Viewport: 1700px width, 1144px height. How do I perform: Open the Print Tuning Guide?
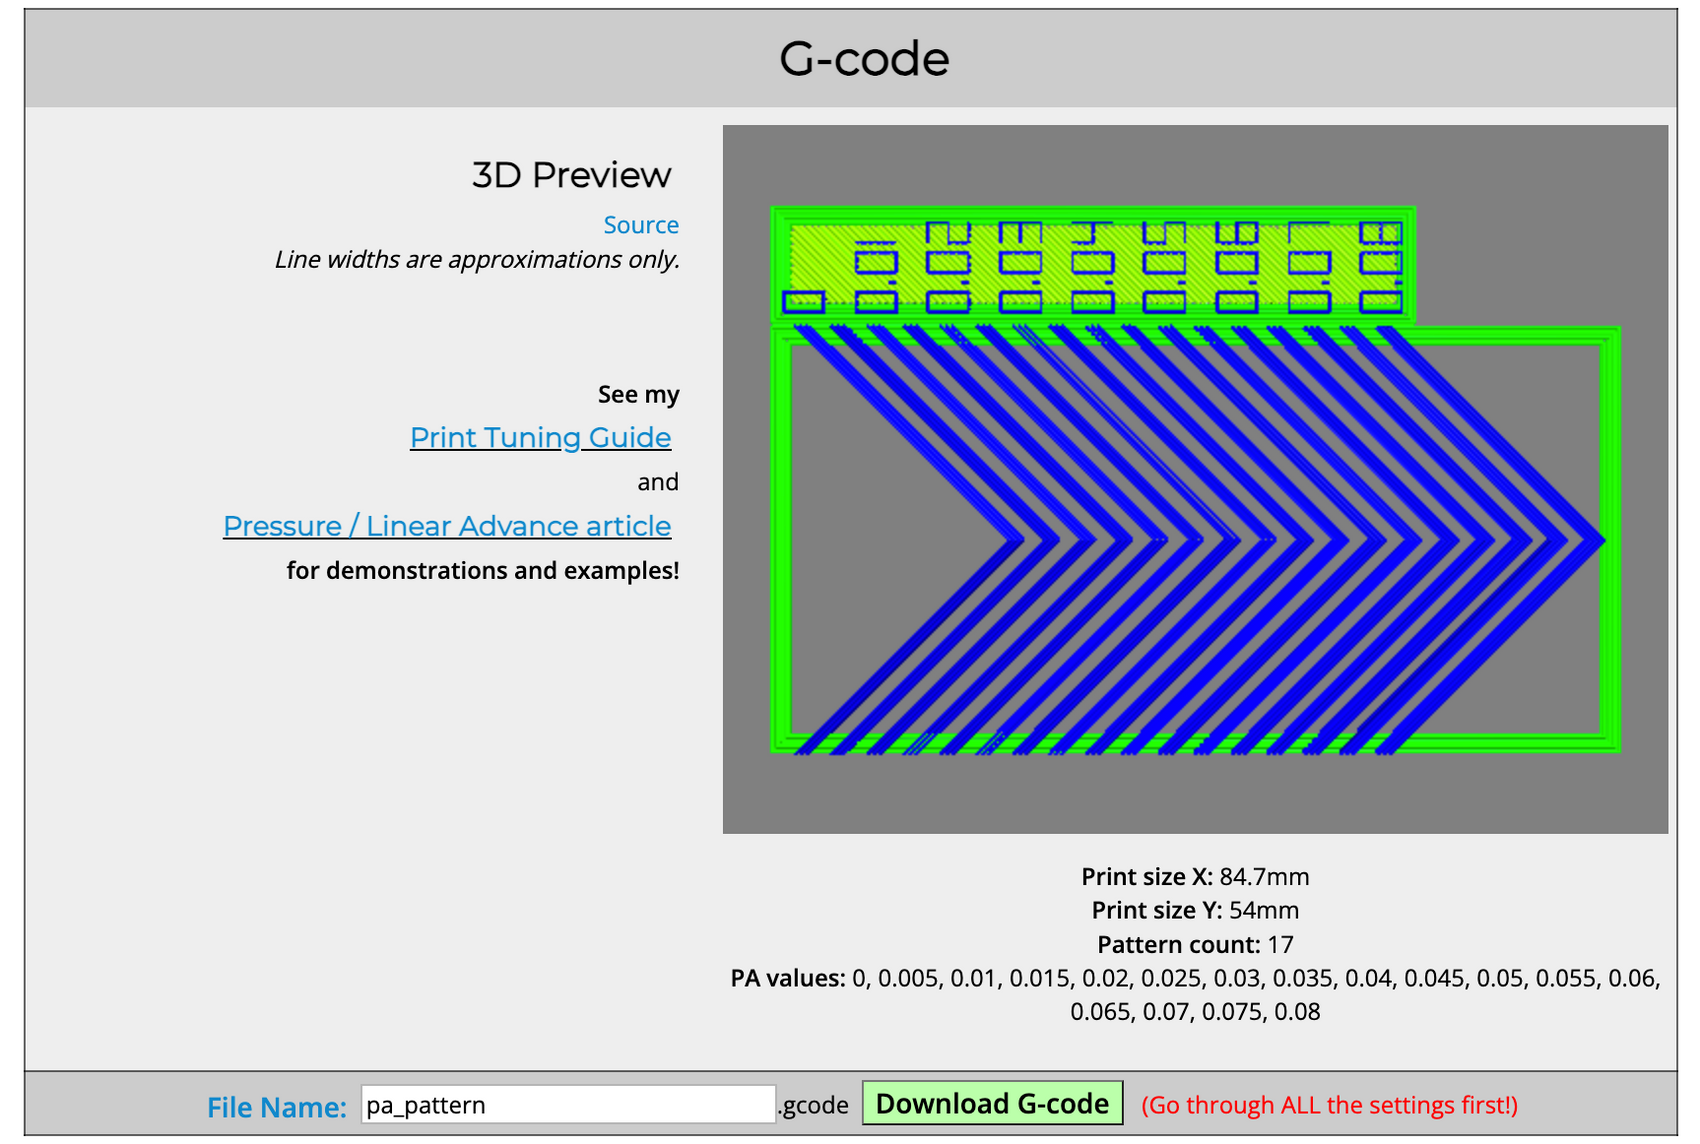pos(540,437)
